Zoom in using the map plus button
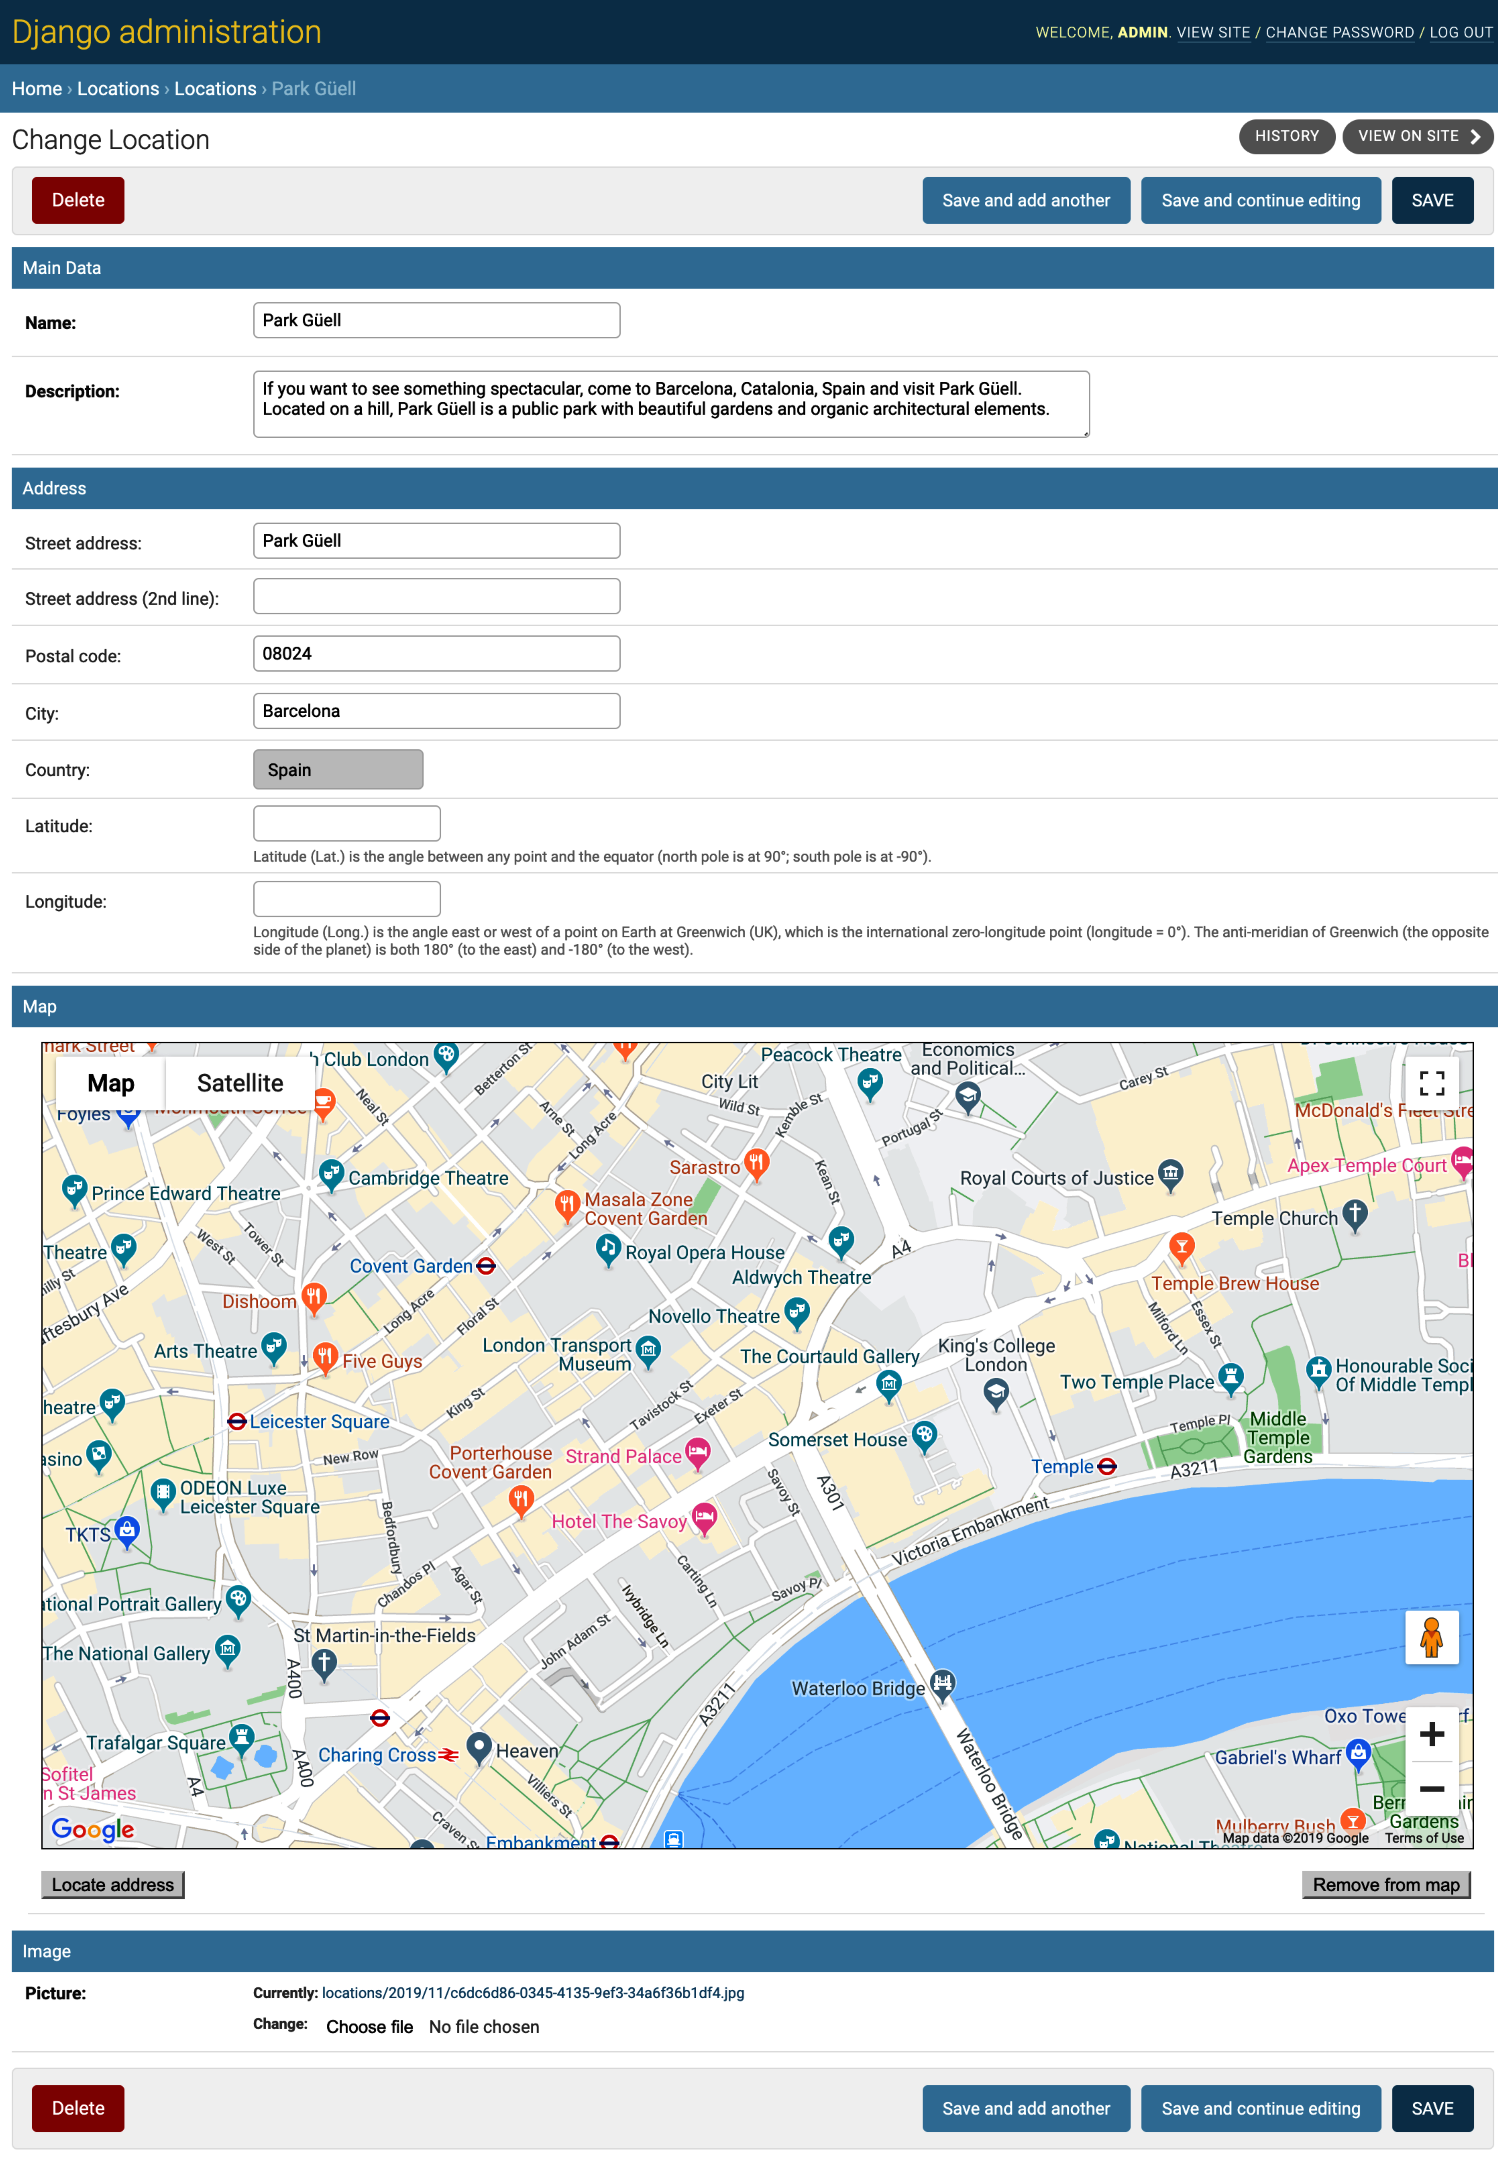Viewport: 1498px width, 2157px height. [1431, 1734]
